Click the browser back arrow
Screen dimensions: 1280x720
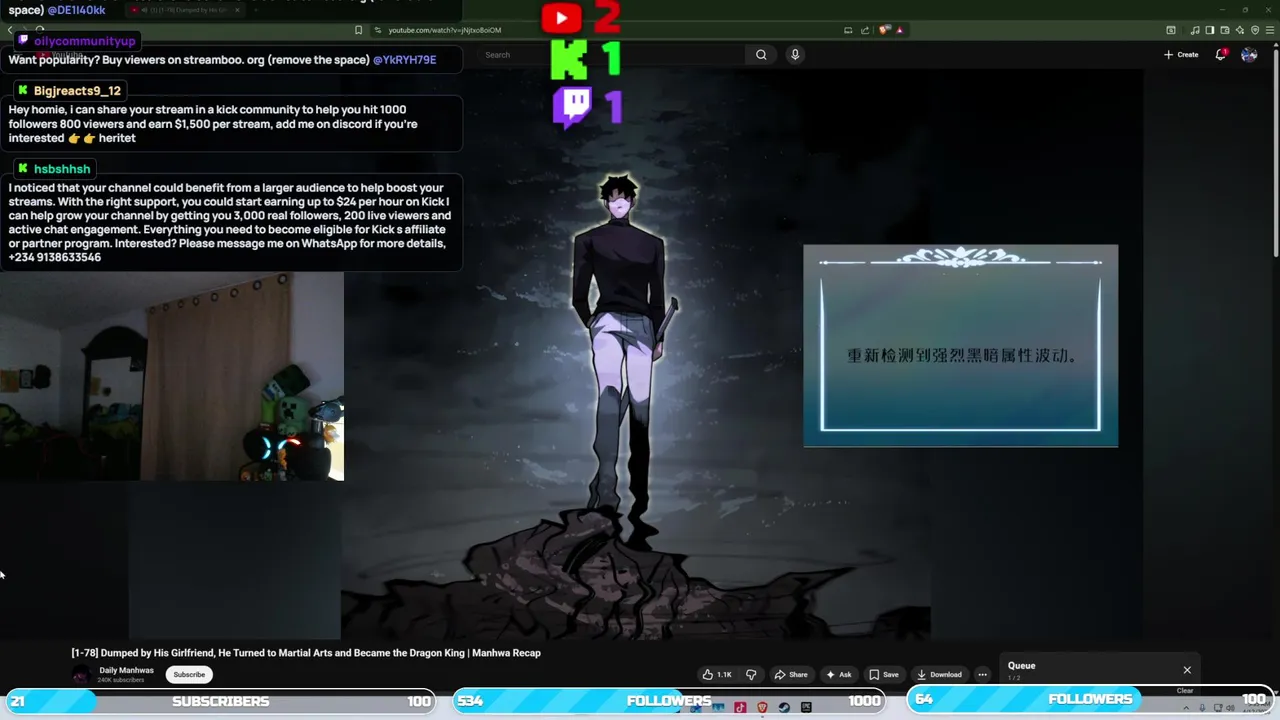click(x=10, y=30)
